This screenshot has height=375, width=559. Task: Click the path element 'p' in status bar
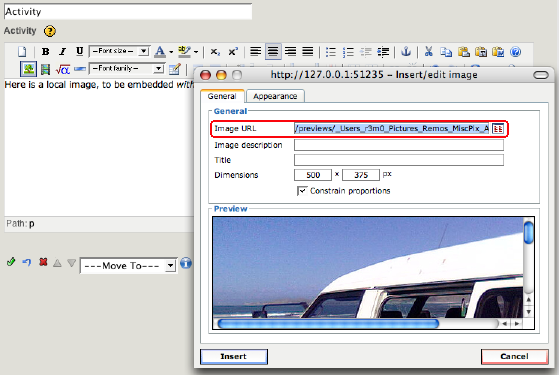pyautogui.click(x=32, y=224)
